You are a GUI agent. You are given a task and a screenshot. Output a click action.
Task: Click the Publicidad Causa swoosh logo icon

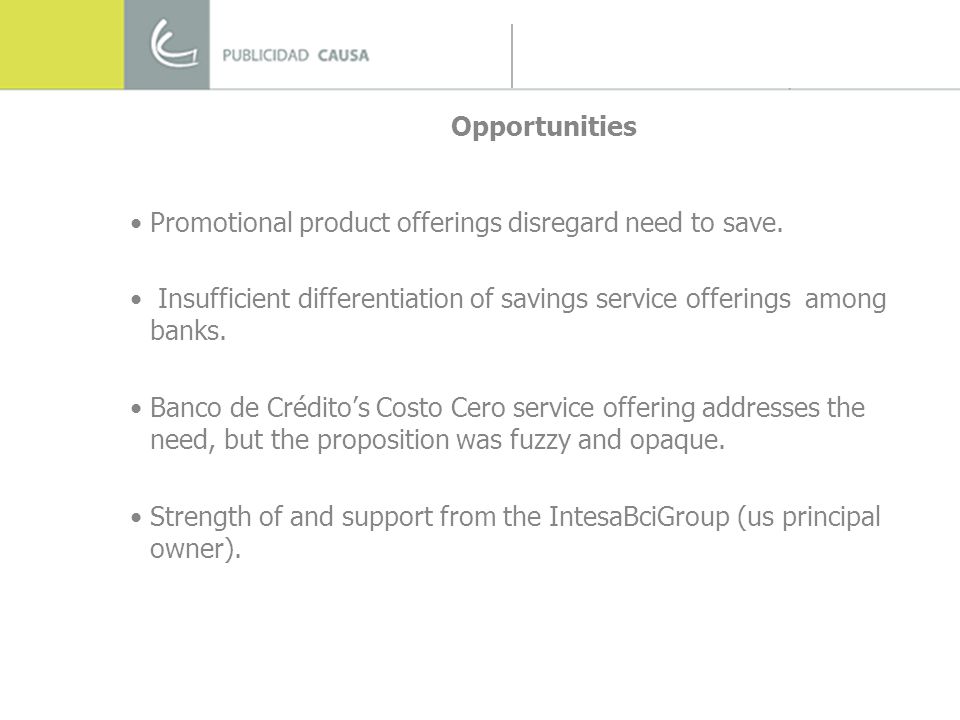coord(173,43)
